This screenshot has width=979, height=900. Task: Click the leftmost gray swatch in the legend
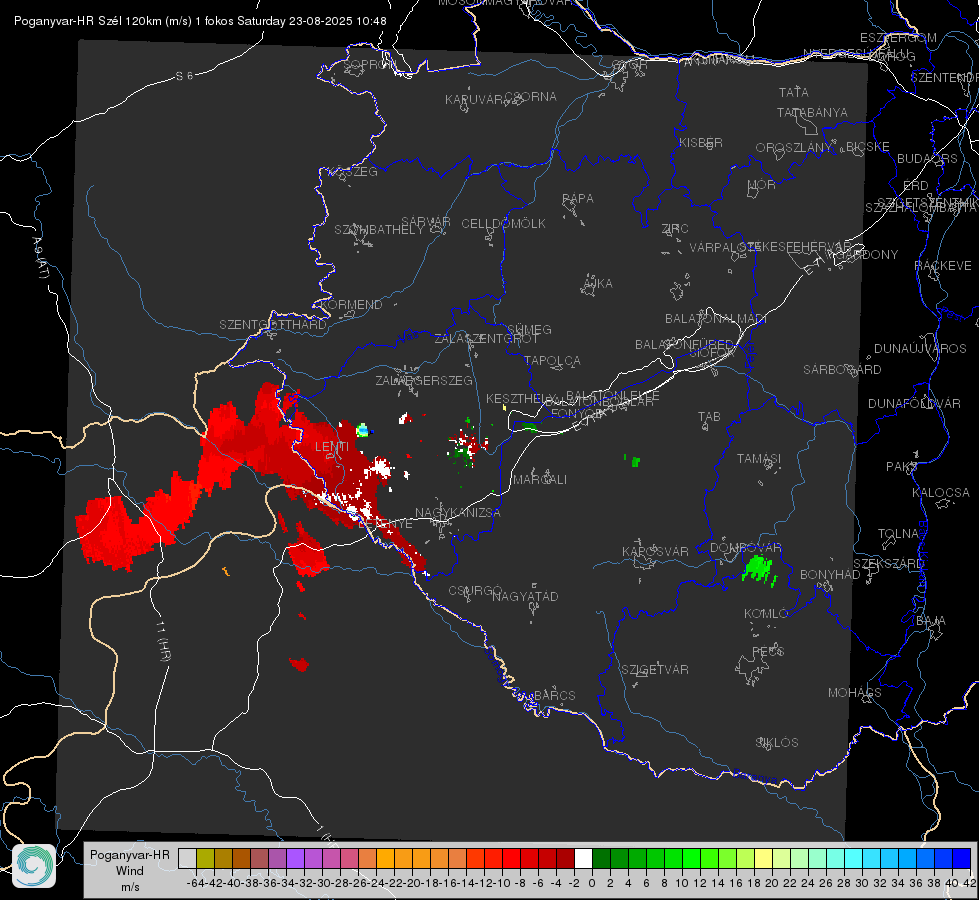pyautogui.click(x=187, y=858)
